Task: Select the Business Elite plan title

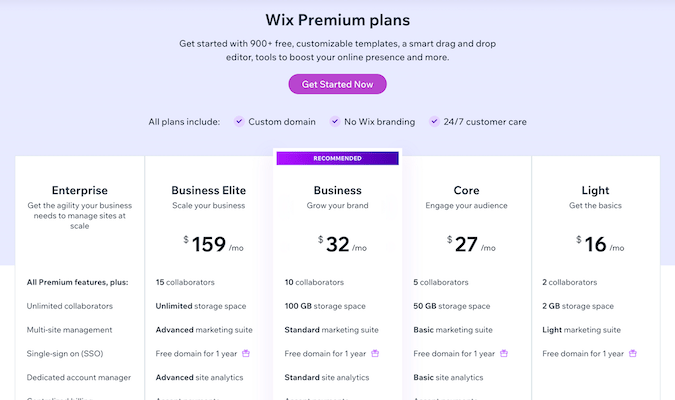Action: pos(208,190)
